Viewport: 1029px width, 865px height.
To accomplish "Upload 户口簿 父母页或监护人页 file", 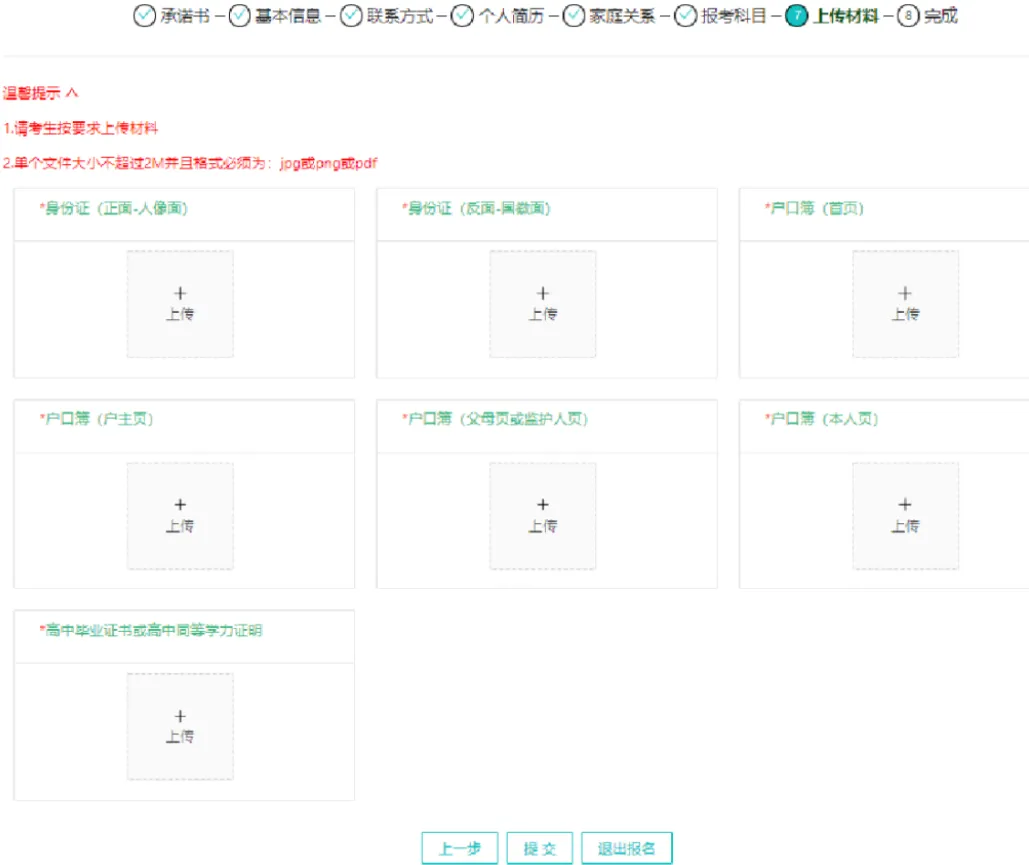I will [x=543, y=516].
